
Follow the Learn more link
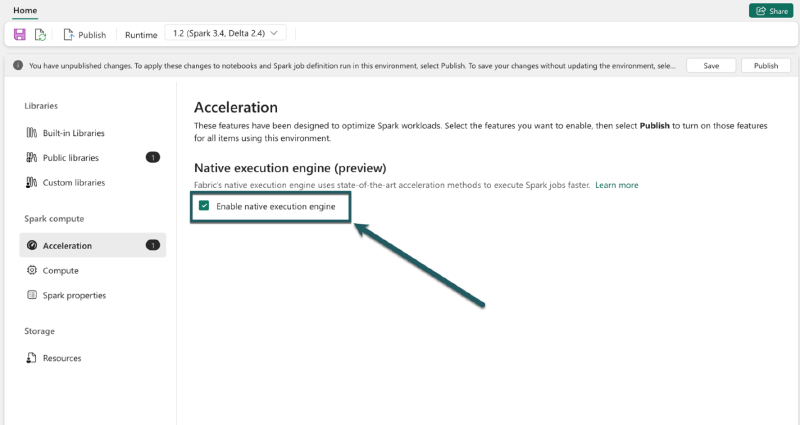click(616, 185)
